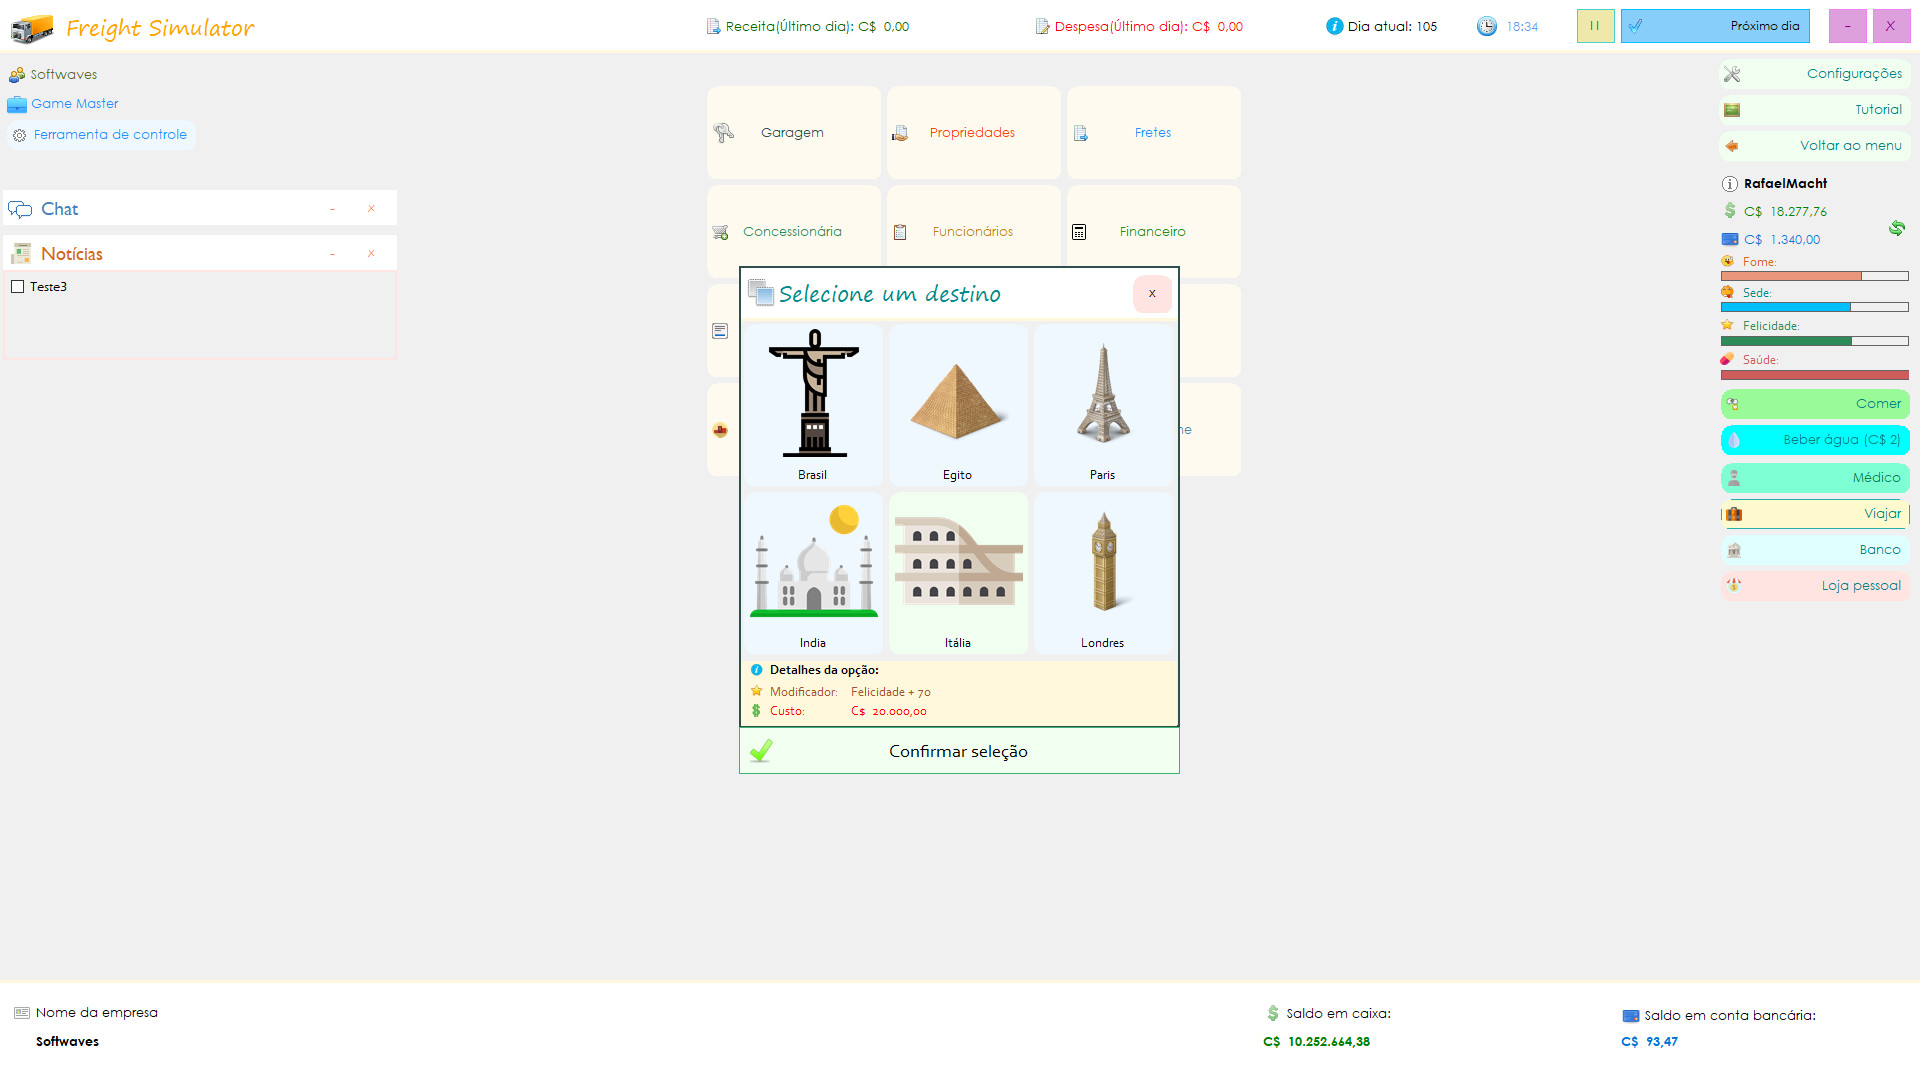This screenshot has height=1080, width=1920.
Task: Click the Fome hunger progress bar
Action: point(1814,276)
